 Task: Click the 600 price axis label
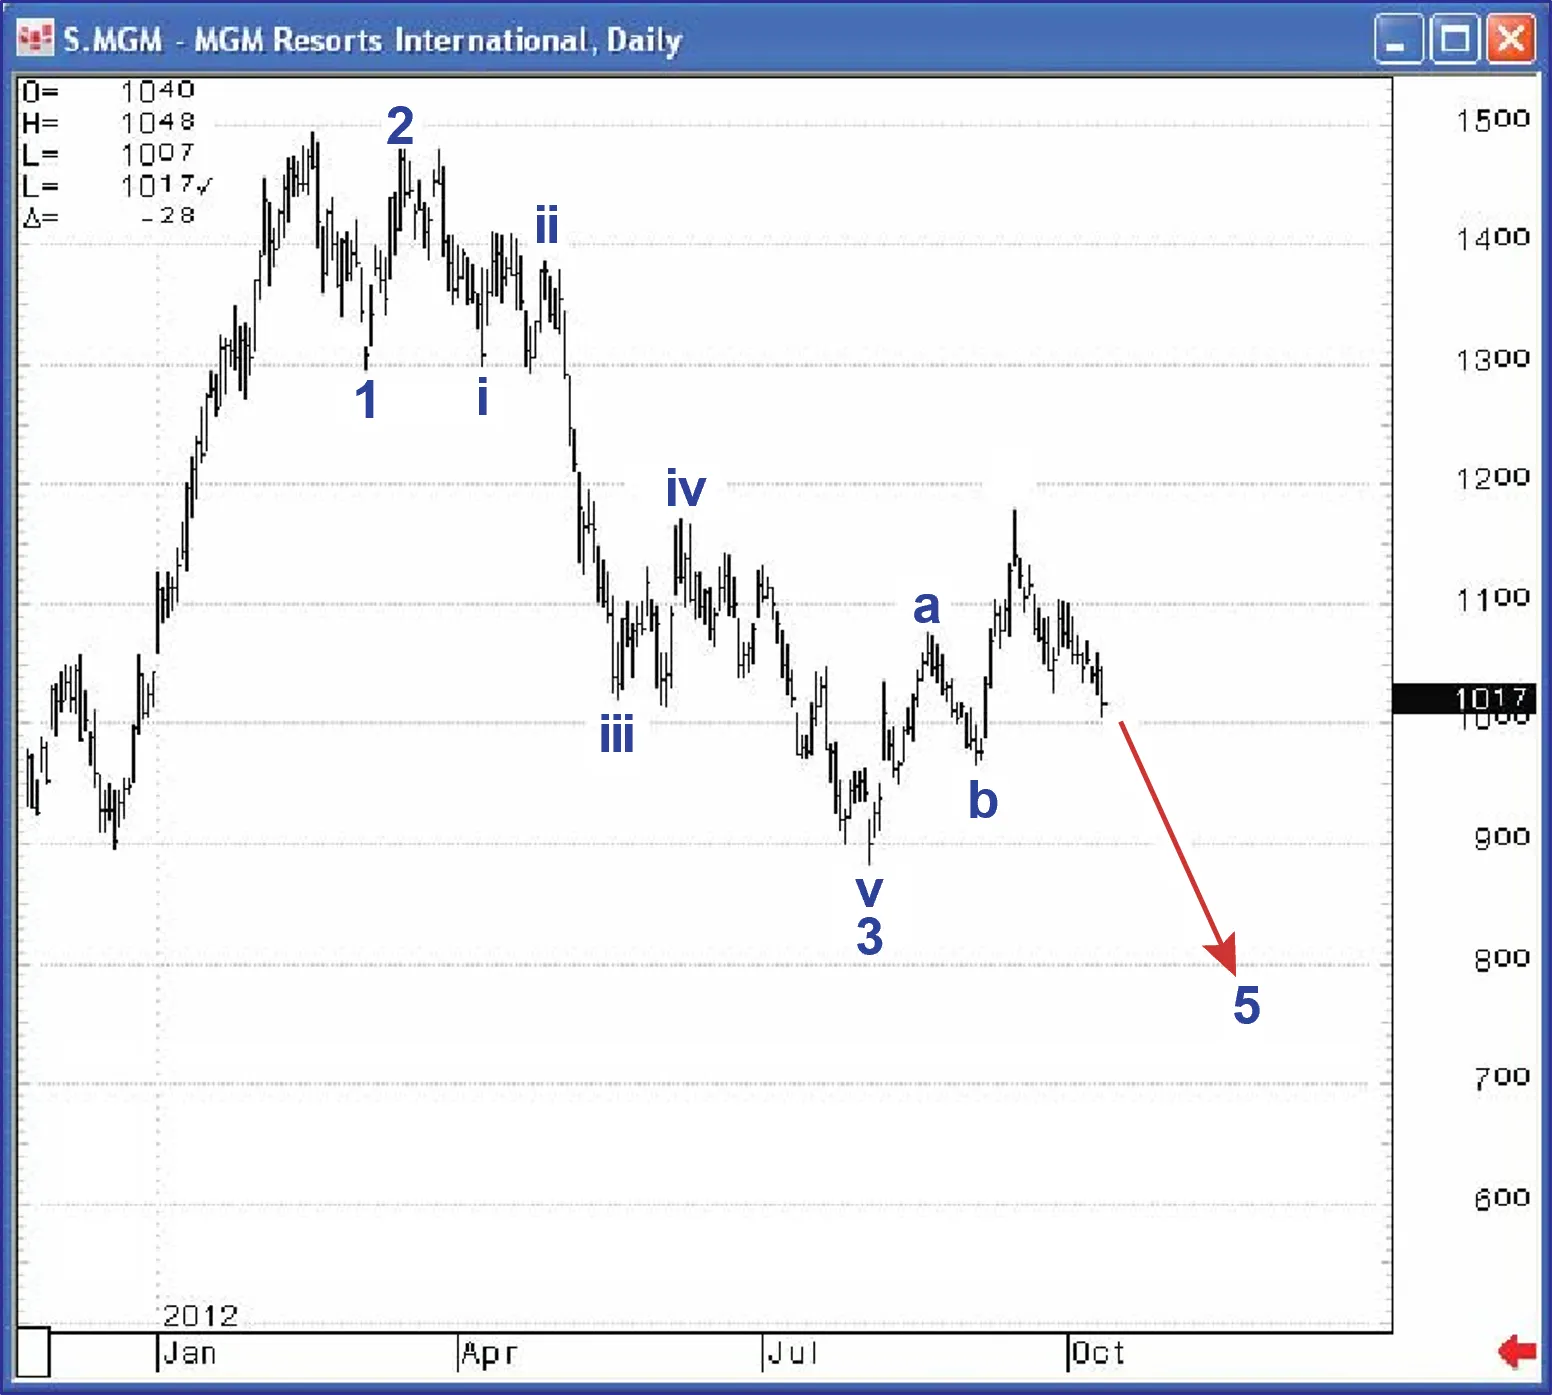1502,1198
